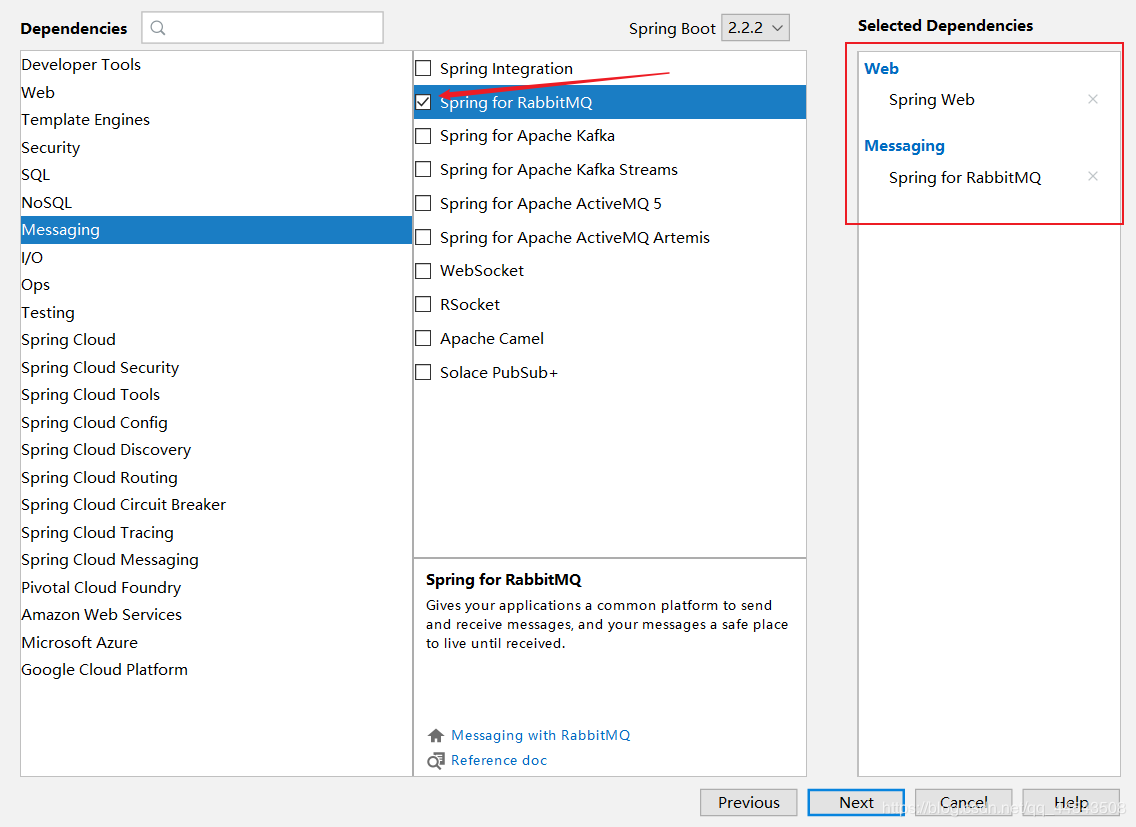Select the Messaging category

coord(216,230)
